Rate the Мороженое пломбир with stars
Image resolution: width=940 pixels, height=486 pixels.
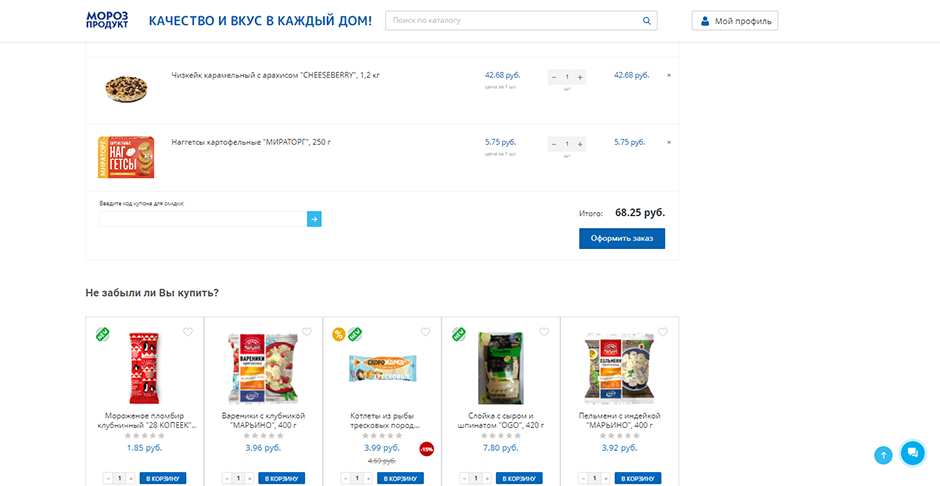click(144, 436)
